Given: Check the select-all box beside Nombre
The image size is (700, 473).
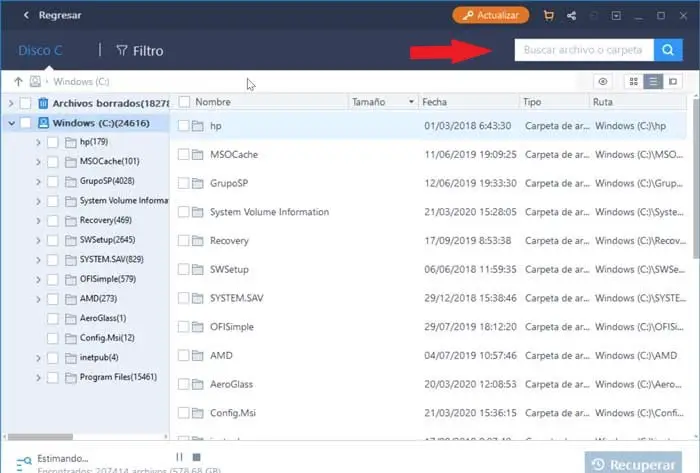Looking at the screenshot, I should pyautogui.click(x=184, y=102).
